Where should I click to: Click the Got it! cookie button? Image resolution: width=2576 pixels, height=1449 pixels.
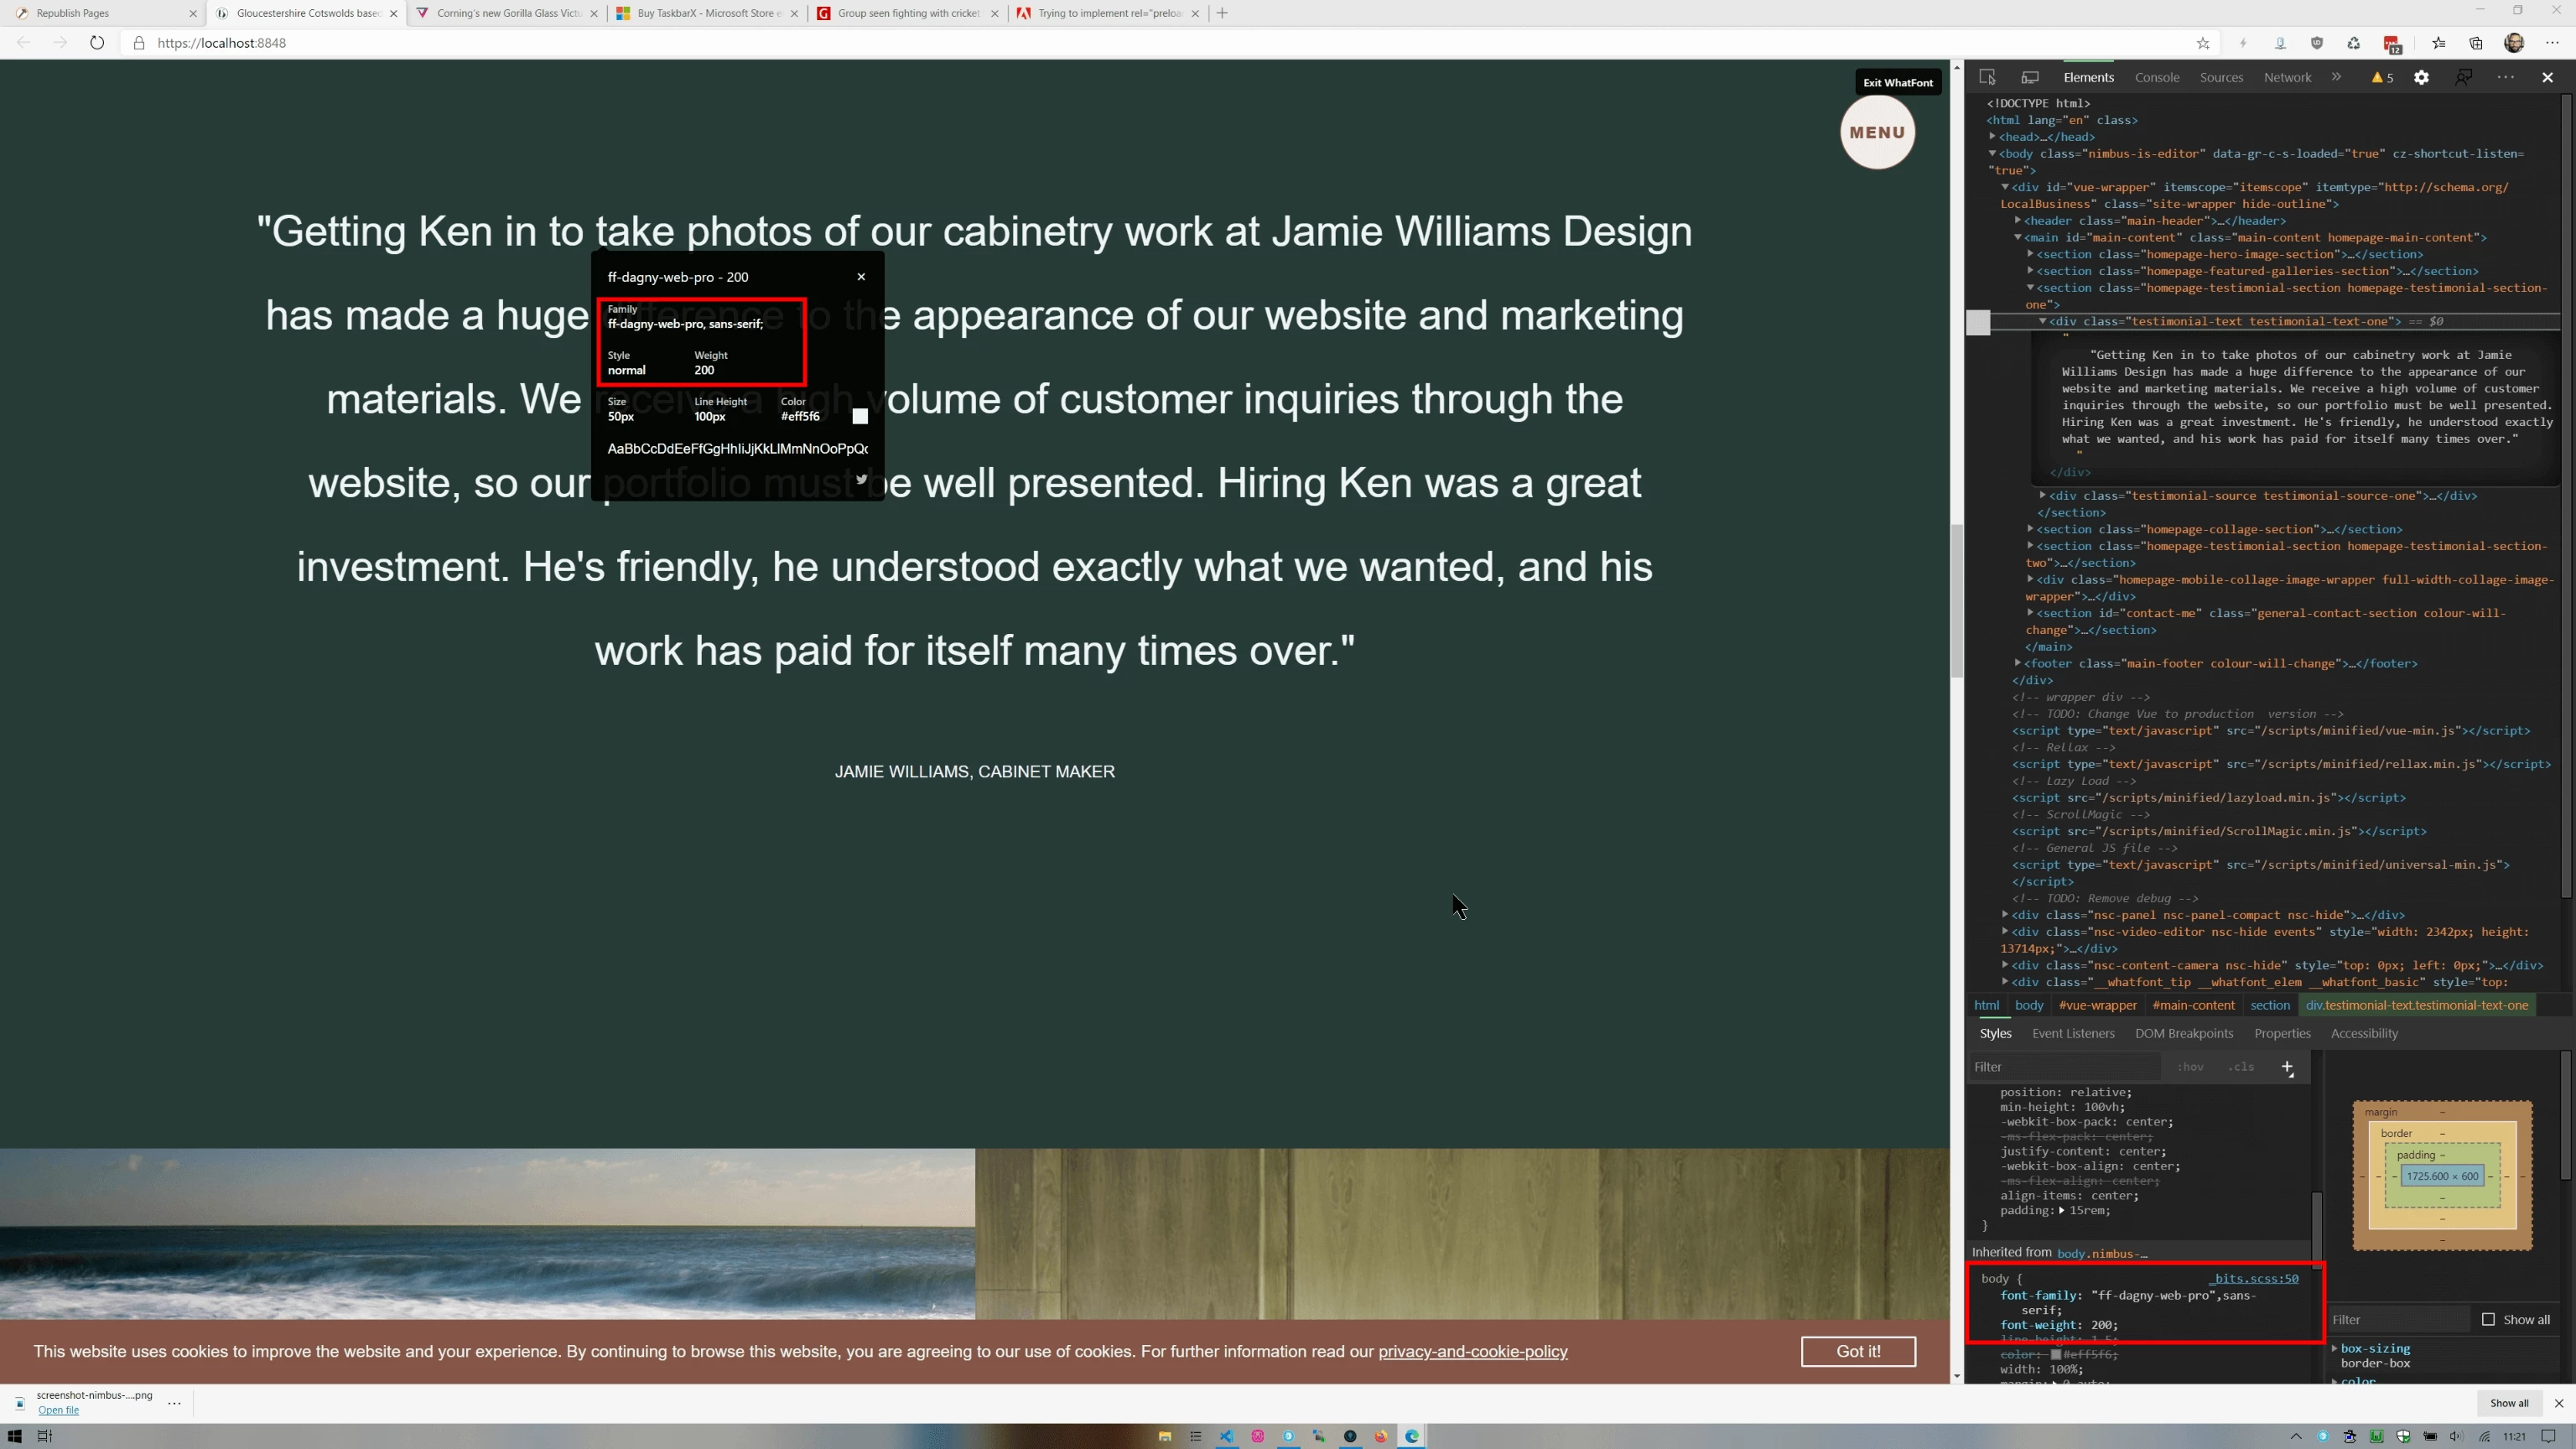(x=1858, y=1351)
